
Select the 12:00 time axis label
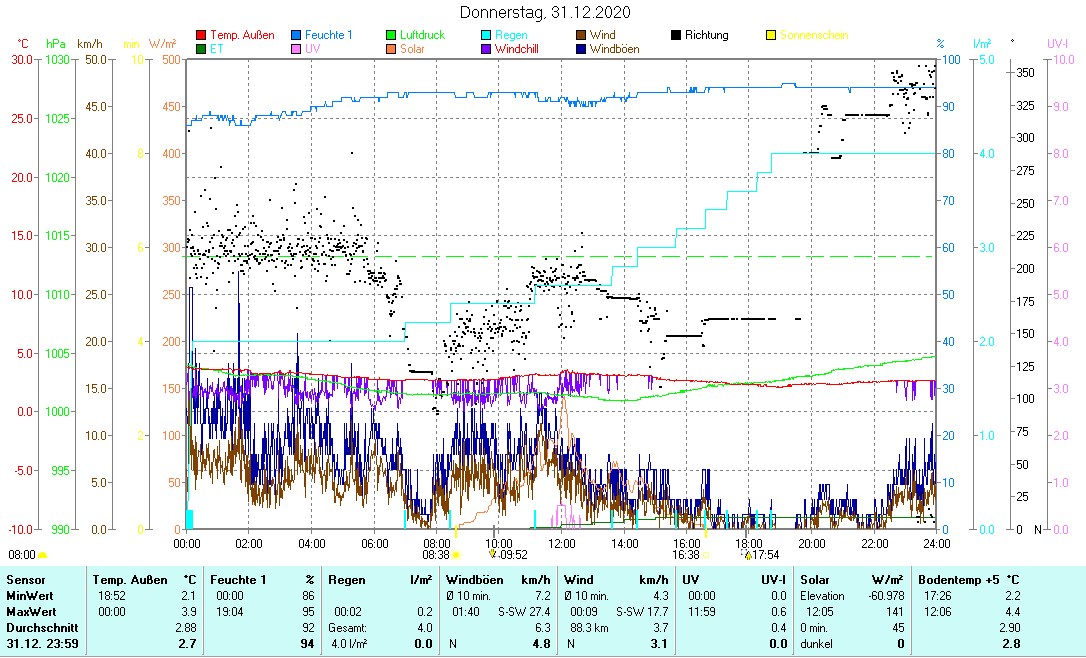[x=562, y=543]
